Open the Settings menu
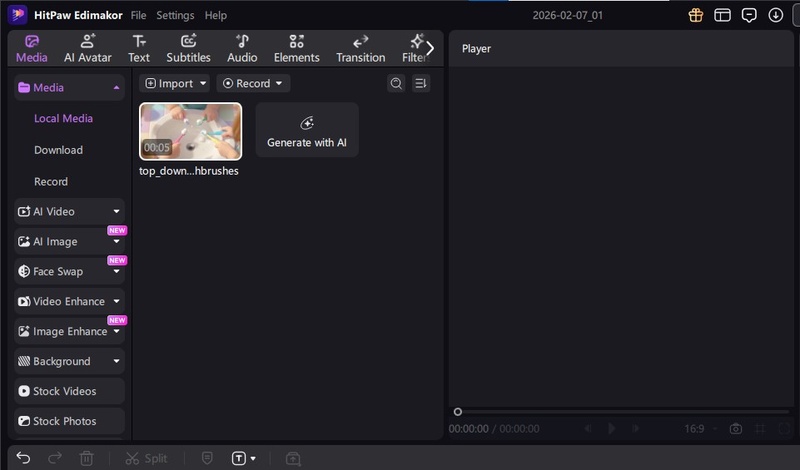Viewport: 800px width, 470px height. 175,16
